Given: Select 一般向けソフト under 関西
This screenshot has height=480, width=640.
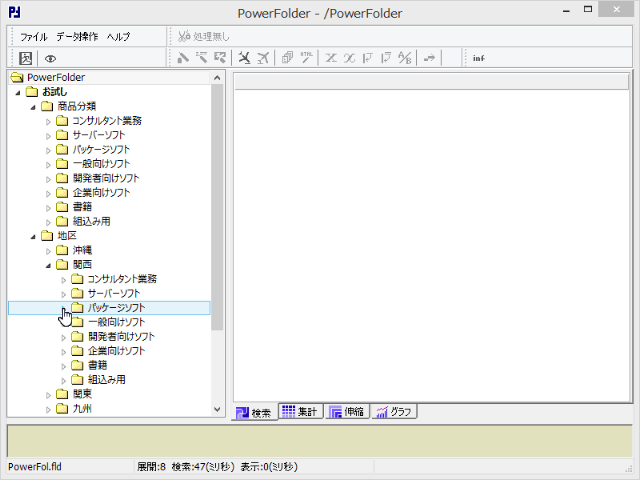Looking at the screenshot, I should click(116, 322).
